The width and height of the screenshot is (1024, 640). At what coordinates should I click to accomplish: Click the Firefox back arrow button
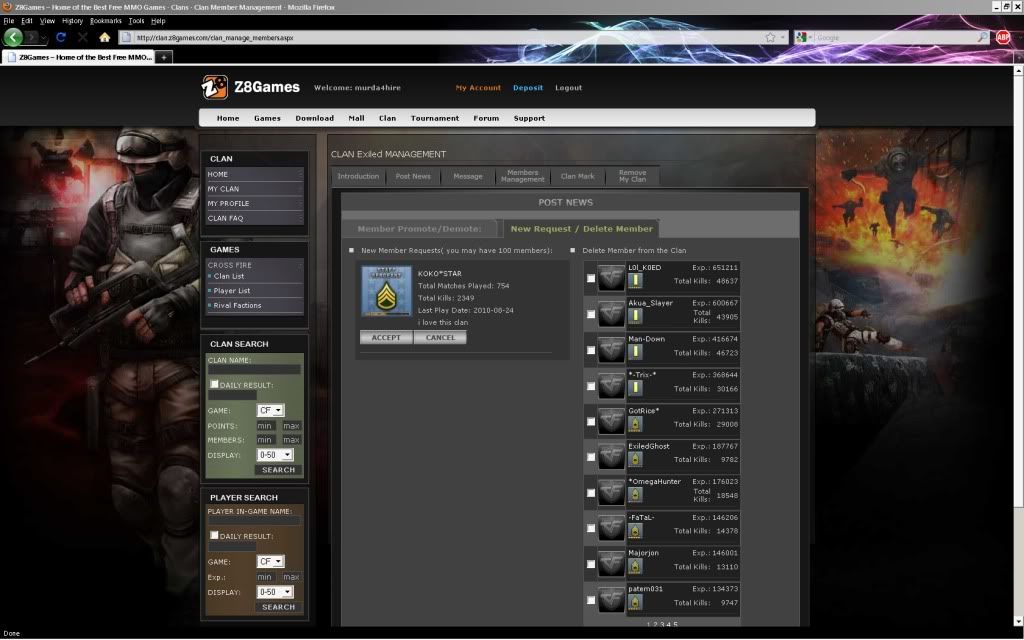[13, 37]
